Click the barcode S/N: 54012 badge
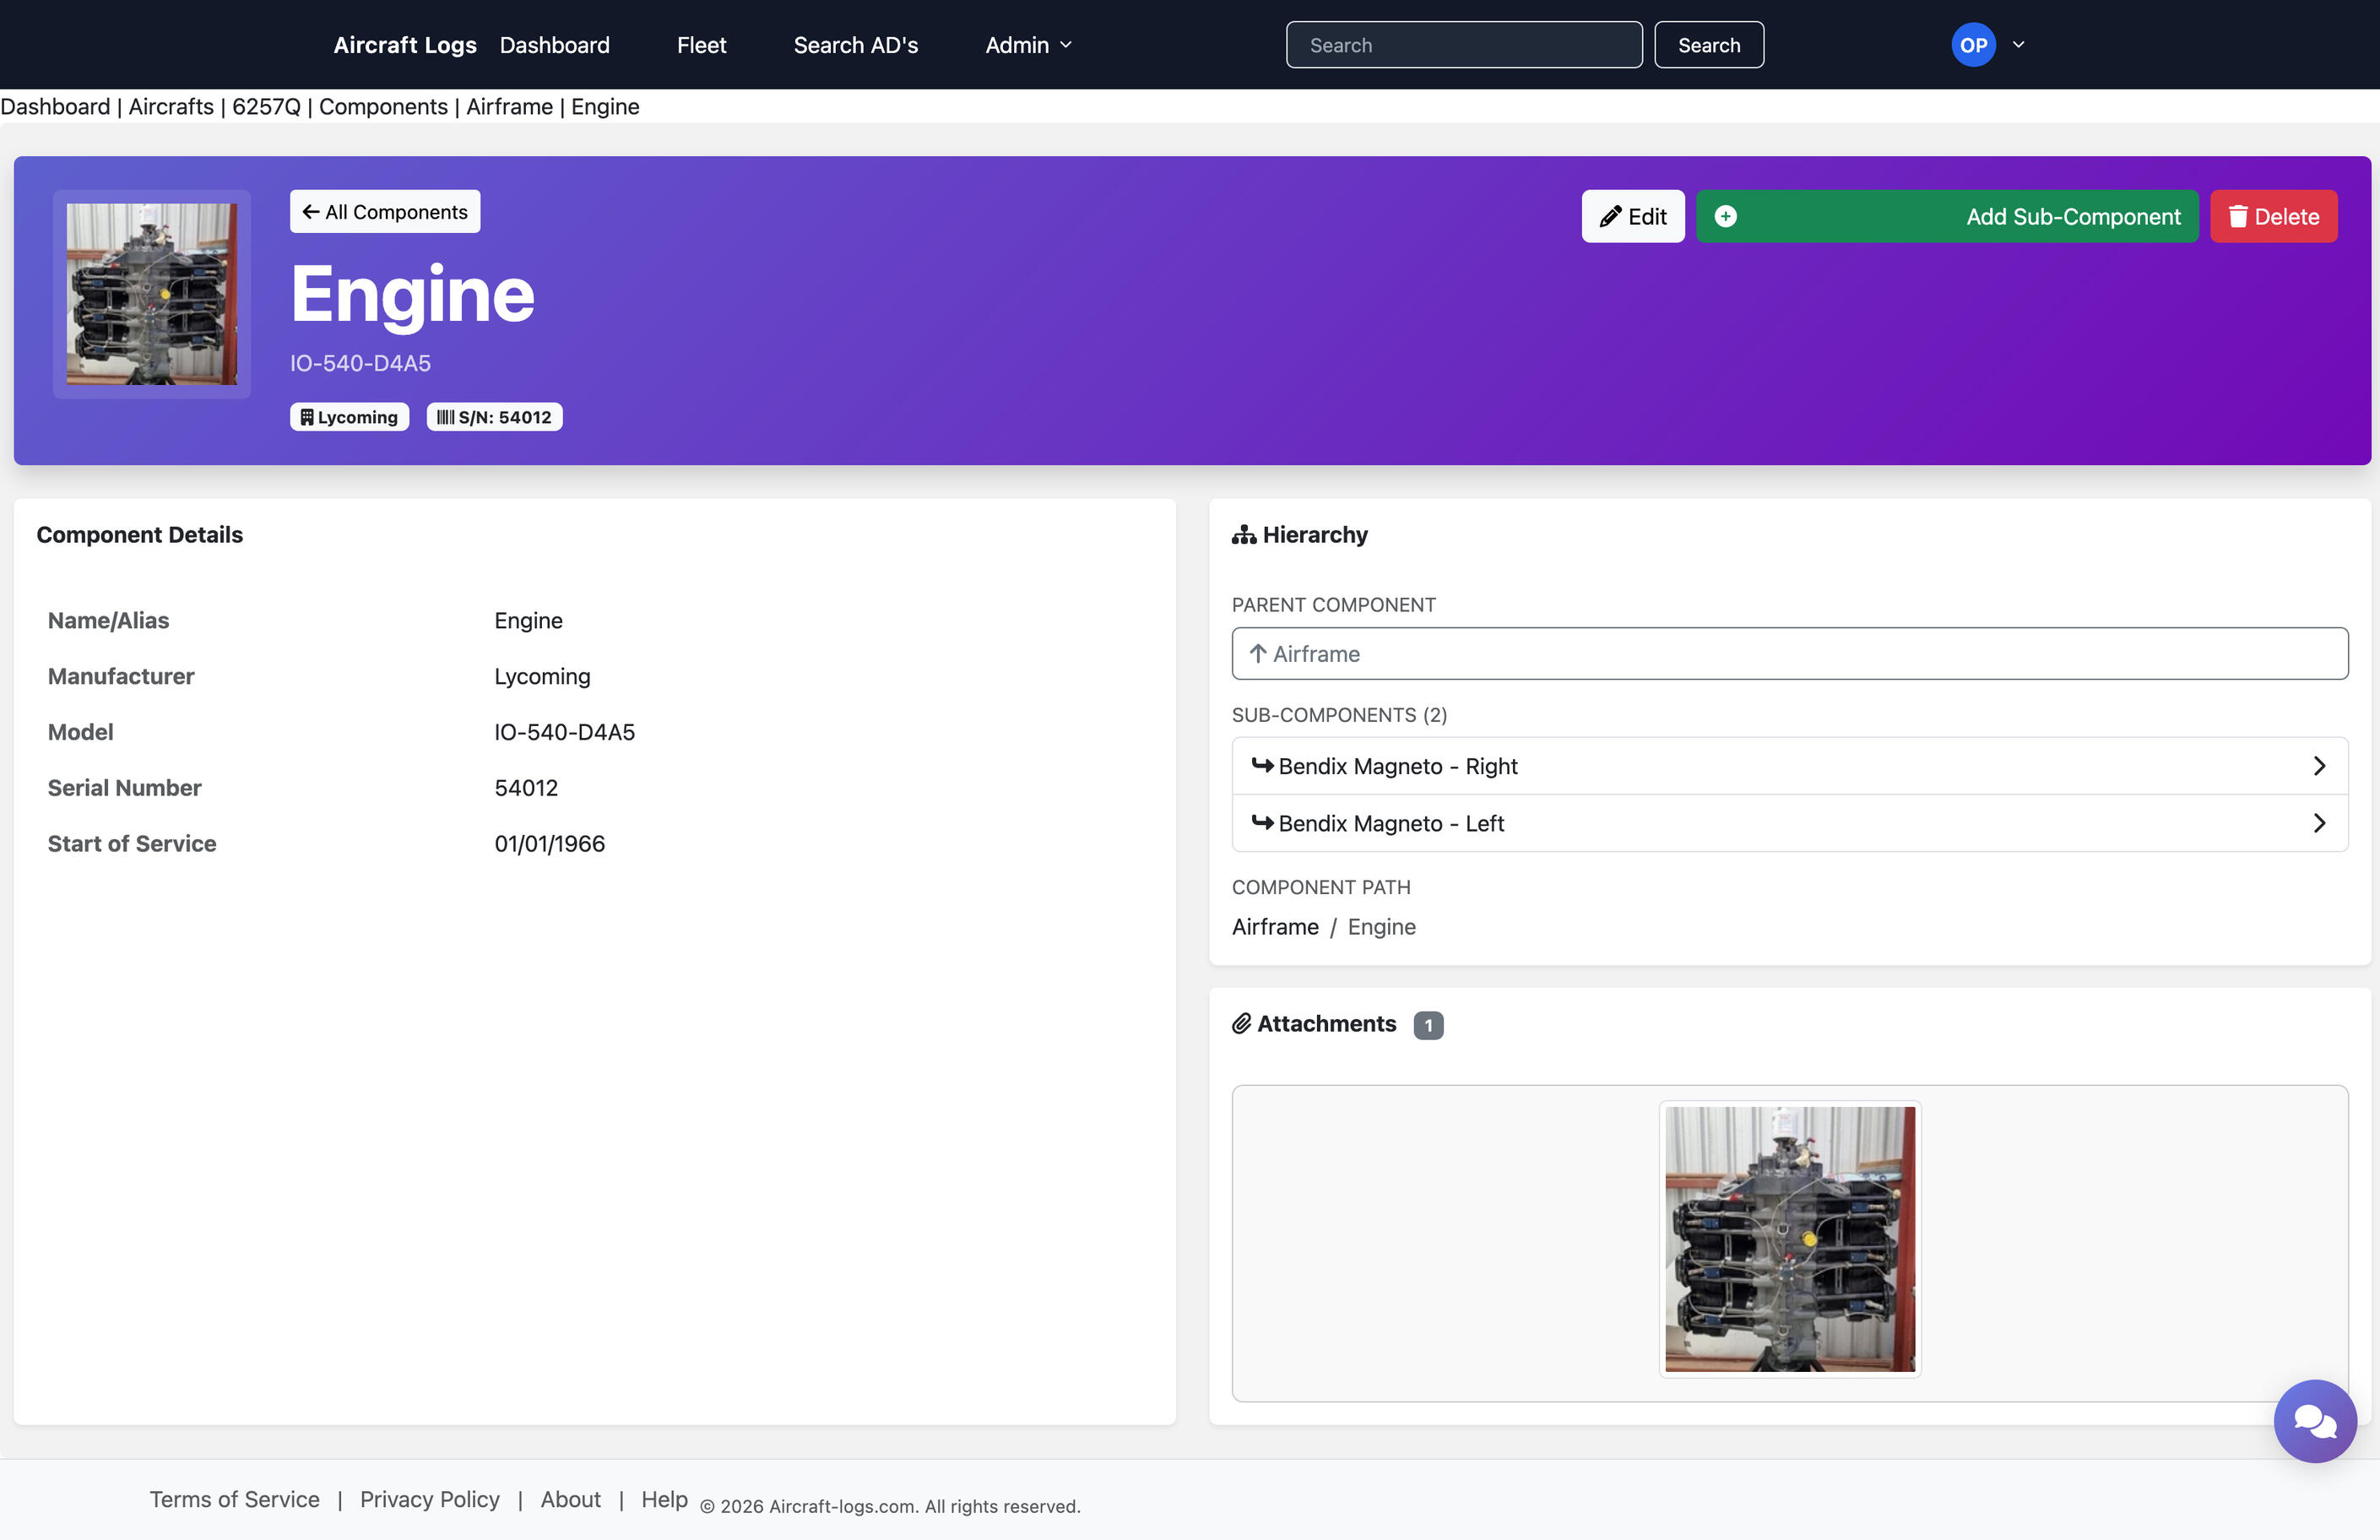Viewport: 2380px width, 1540px height. pyautogui.click(x=494, y=417)
